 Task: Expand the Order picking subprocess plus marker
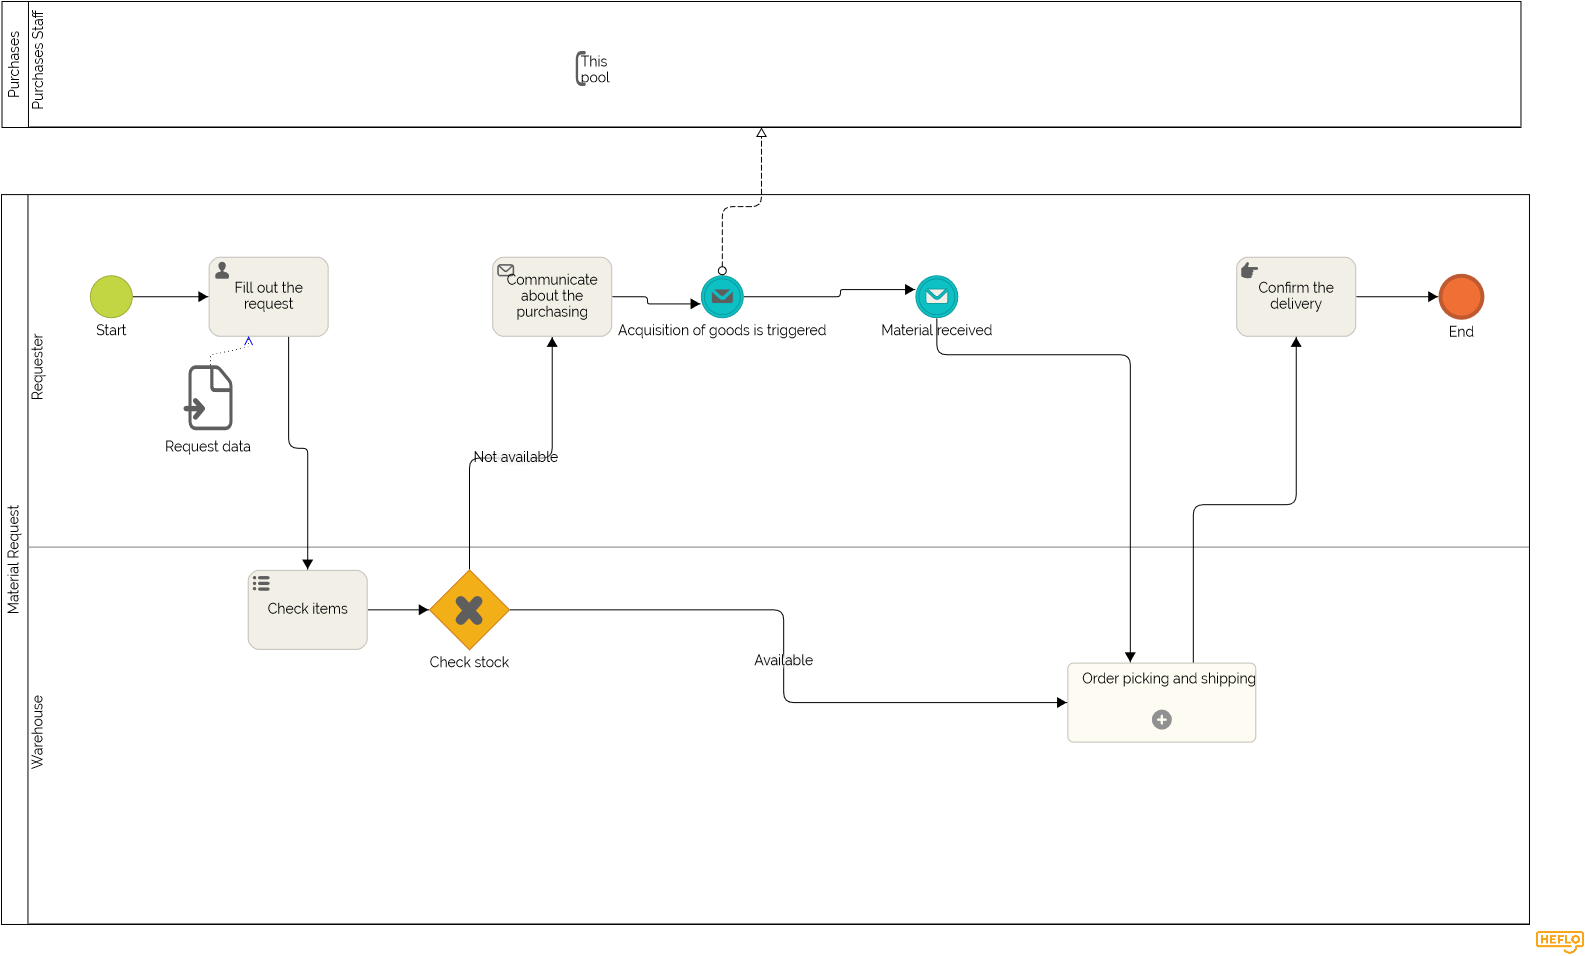pos(1162,720)
